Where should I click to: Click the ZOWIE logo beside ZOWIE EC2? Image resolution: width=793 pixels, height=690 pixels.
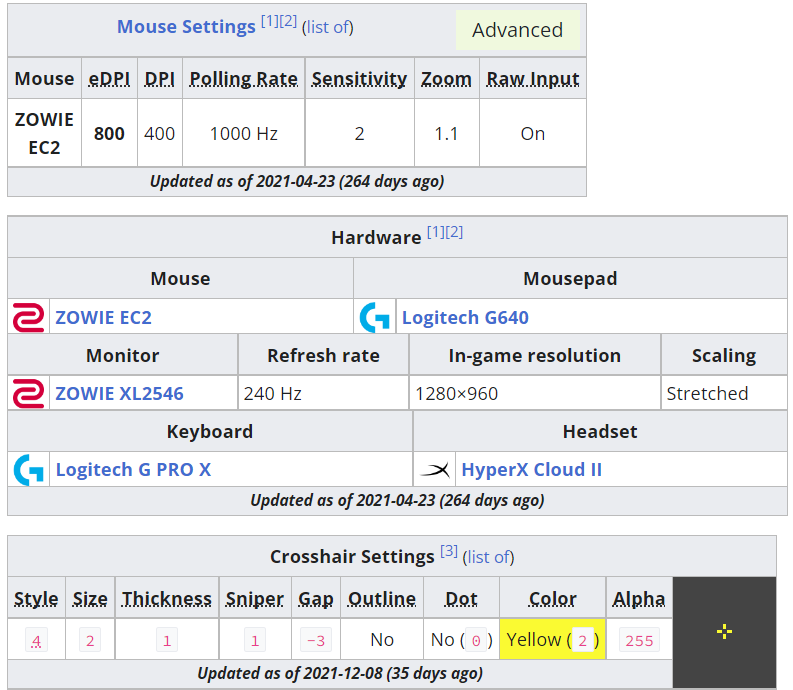tap(28, 317)
